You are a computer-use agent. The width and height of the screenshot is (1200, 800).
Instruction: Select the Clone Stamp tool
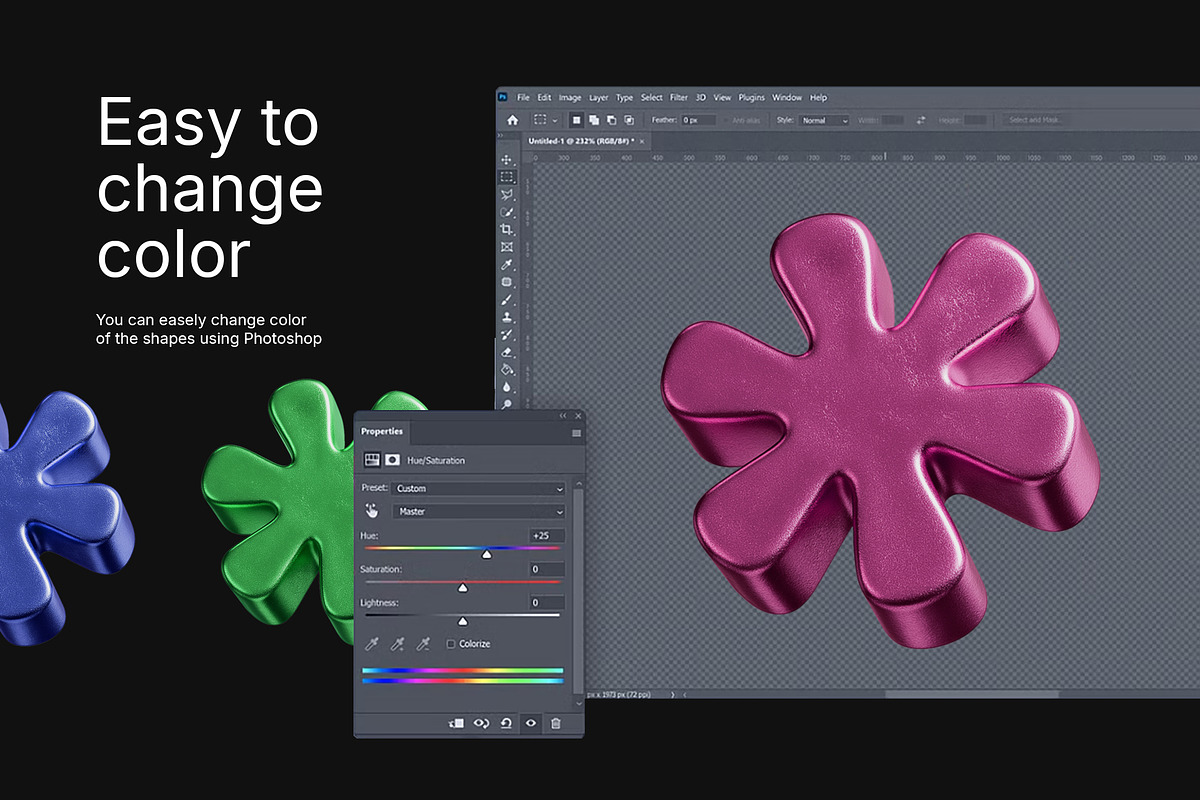[507, 317]
